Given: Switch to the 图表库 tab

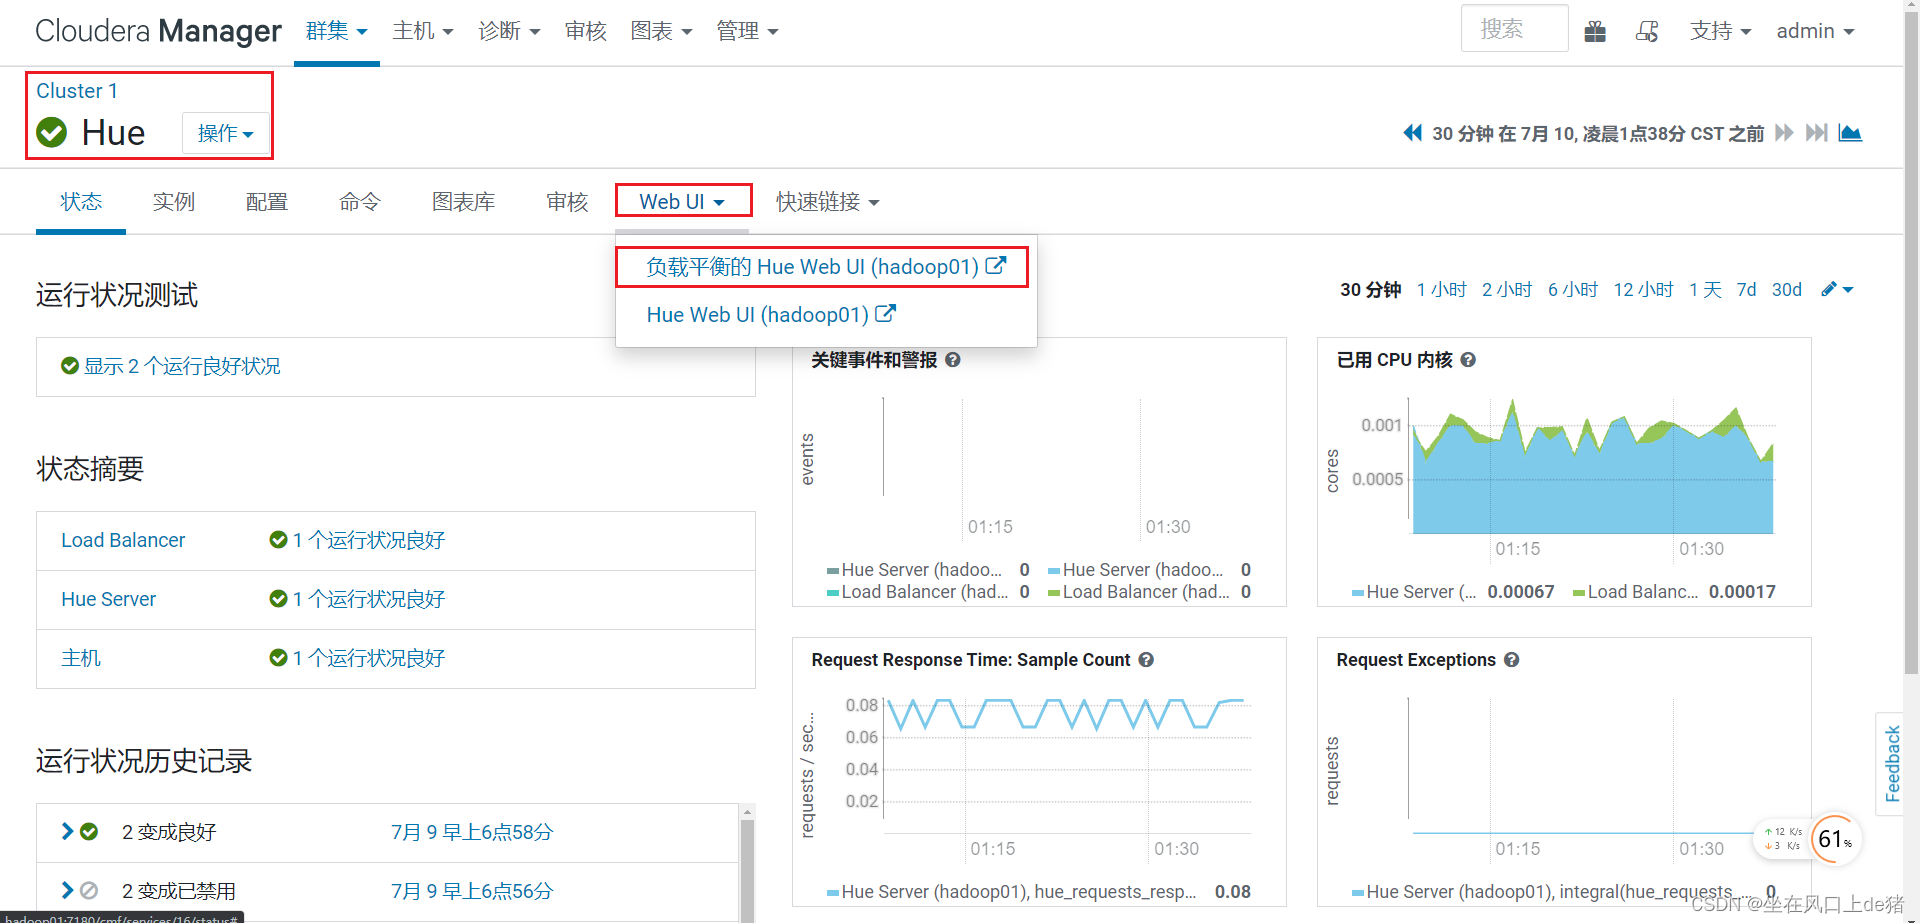Looking at the screenshot, I should click(x=464, y=202).
